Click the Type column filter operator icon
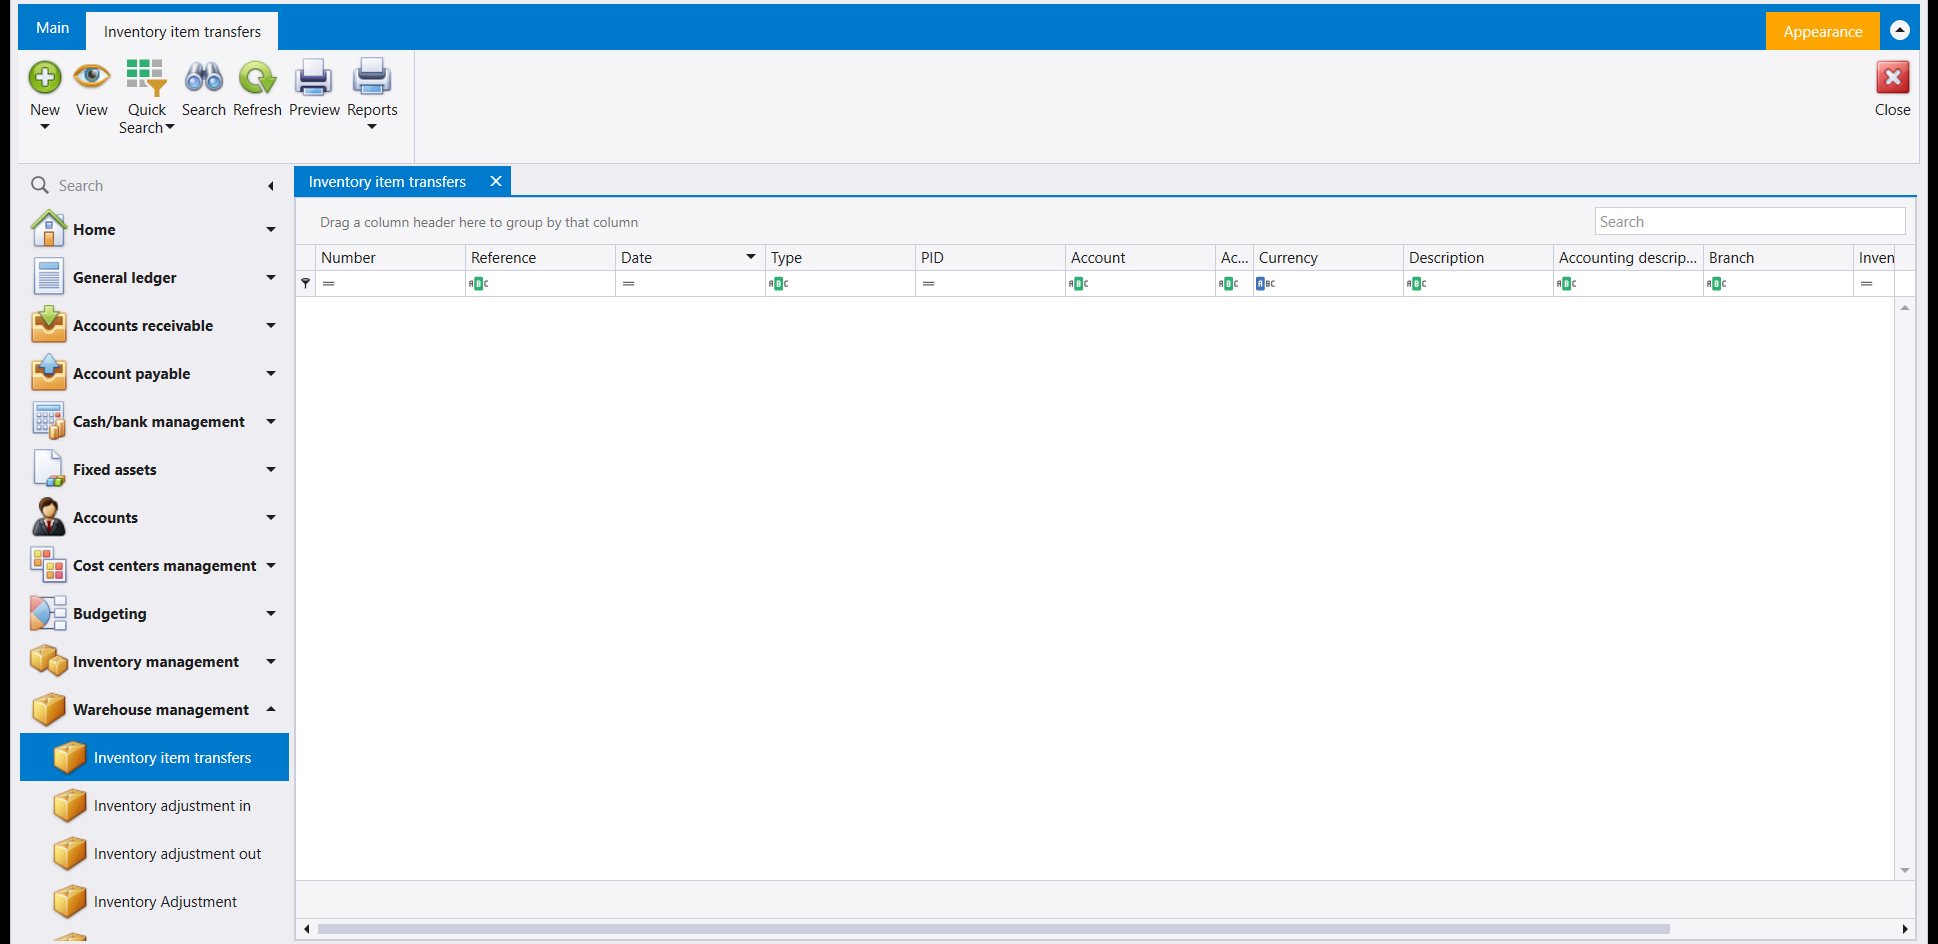The width and height of the screenshot is (1938, 944). 779,284
